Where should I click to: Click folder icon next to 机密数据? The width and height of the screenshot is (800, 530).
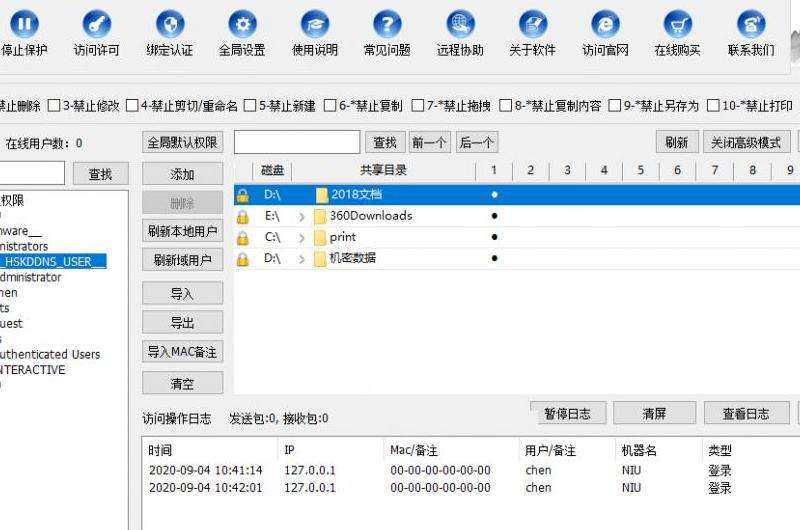point(320,259)
